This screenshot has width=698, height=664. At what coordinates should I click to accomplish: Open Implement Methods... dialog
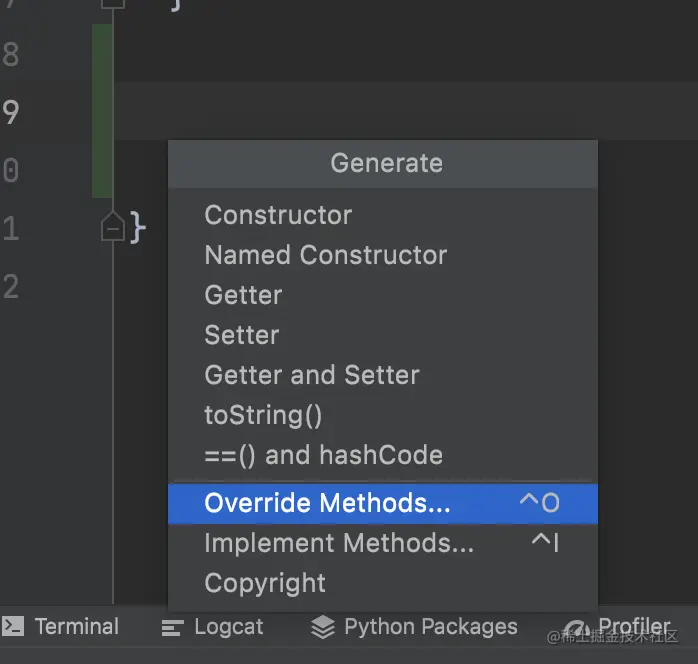[383, 543]
